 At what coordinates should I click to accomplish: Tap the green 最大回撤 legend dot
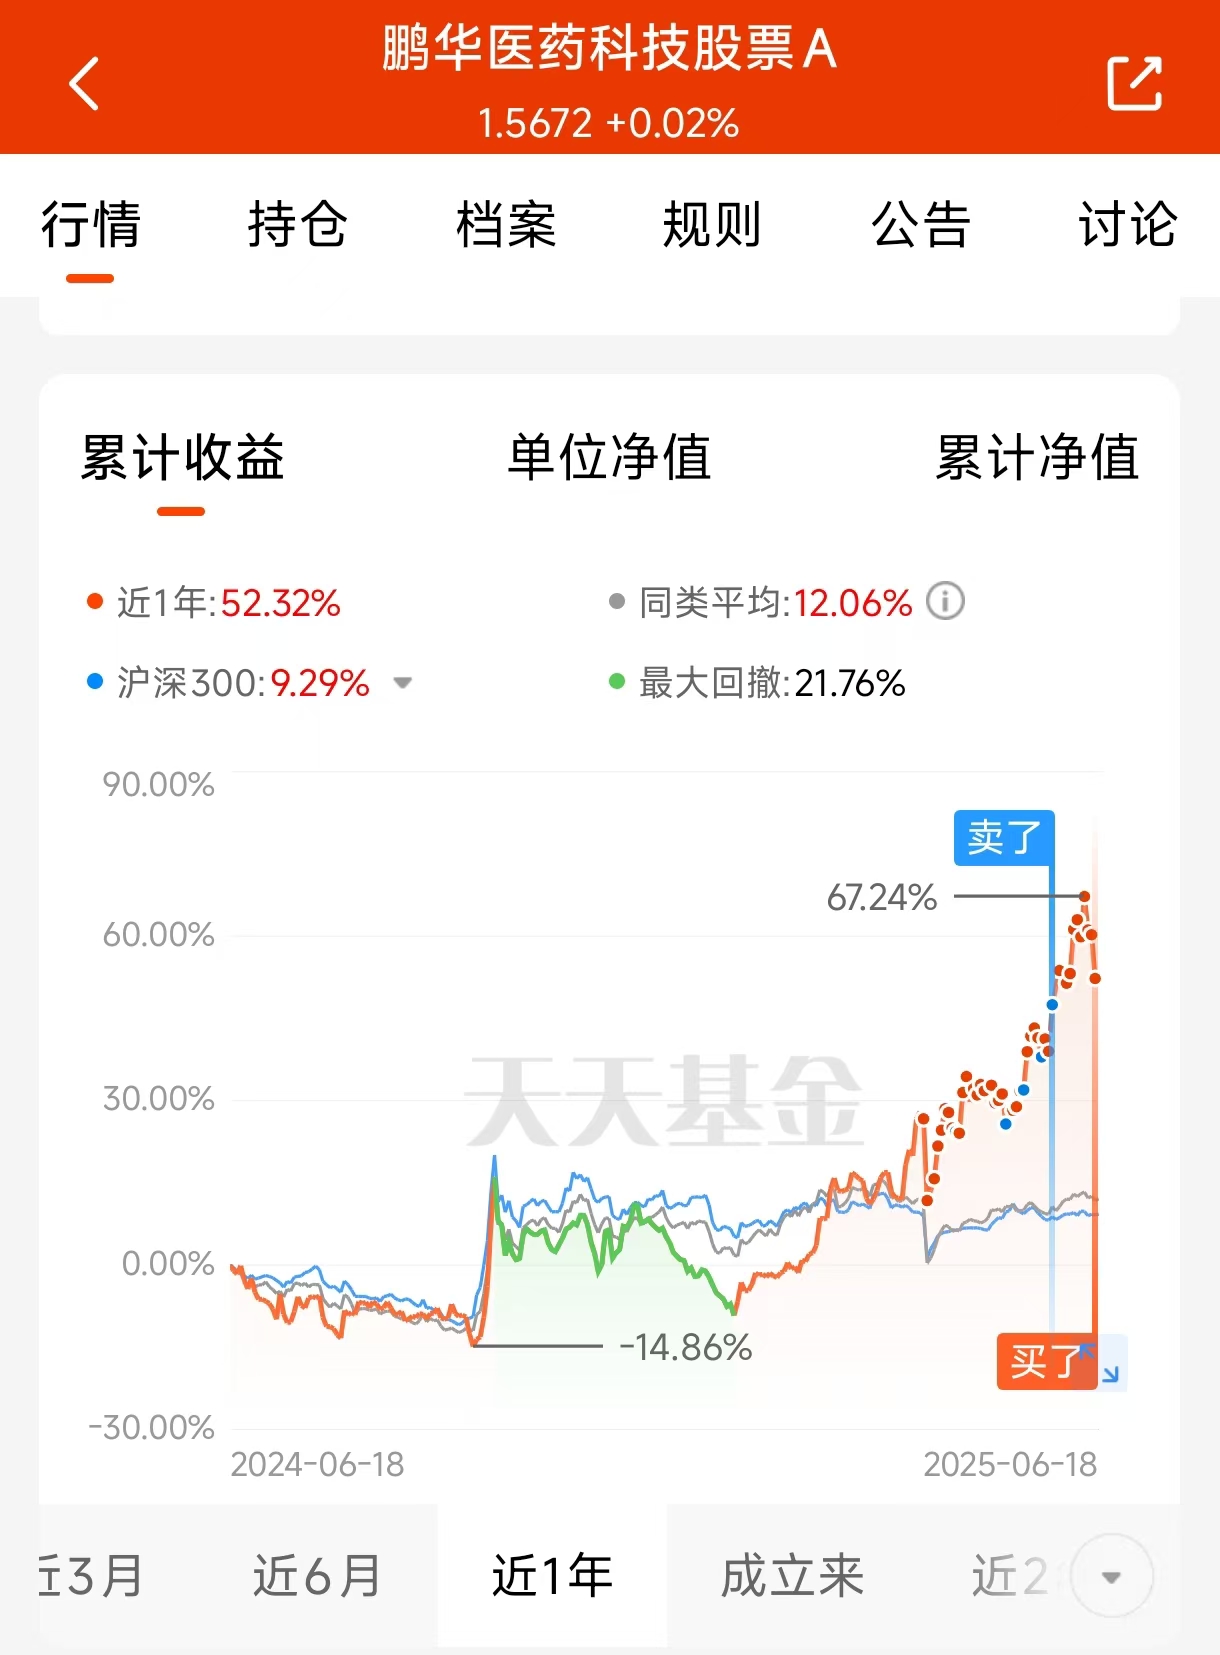(617, 682)
